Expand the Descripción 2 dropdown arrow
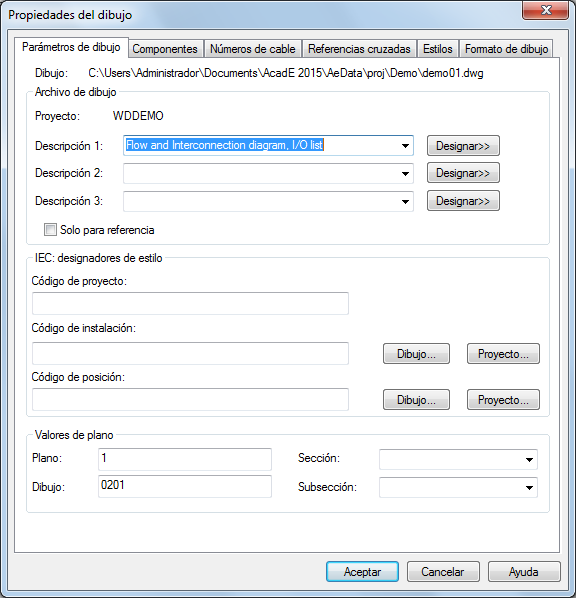 (x=405, y=174)
